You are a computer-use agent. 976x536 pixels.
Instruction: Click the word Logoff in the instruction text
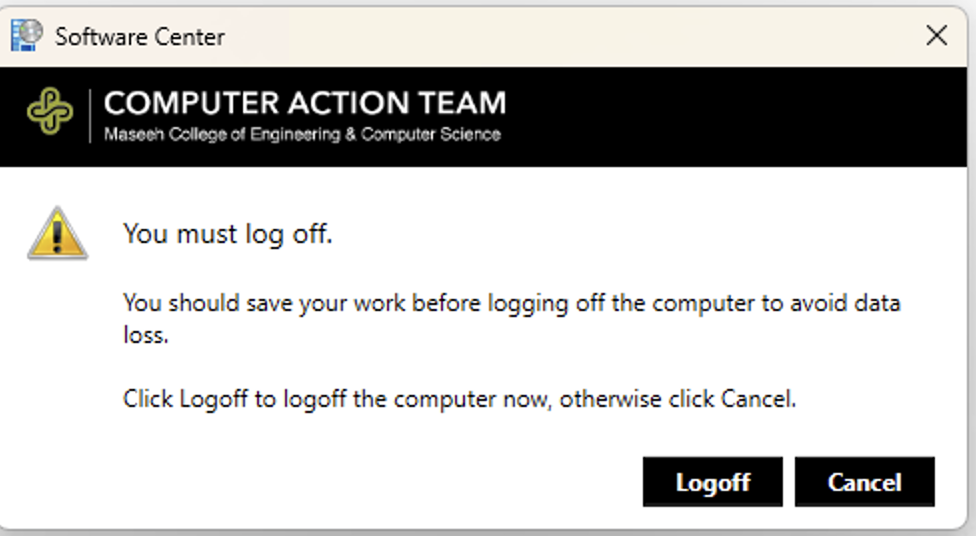[x=214, y=399]
